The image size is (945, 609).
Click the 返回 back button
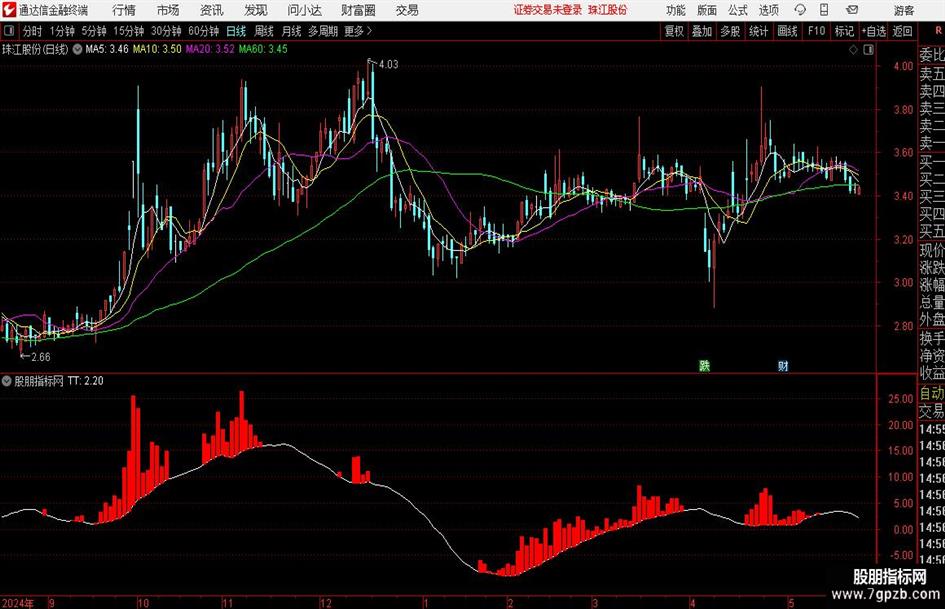tap(903, 31)
